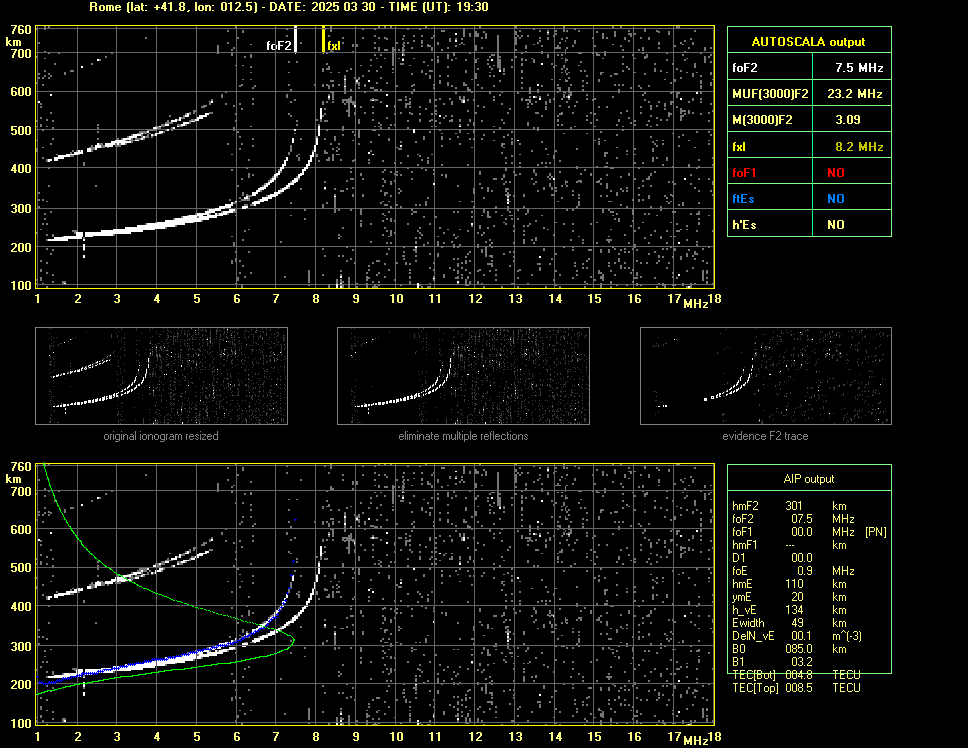Click the foF2 value 7.5 MHz
This screenshot has width=968, height=748.
[859, 68]
